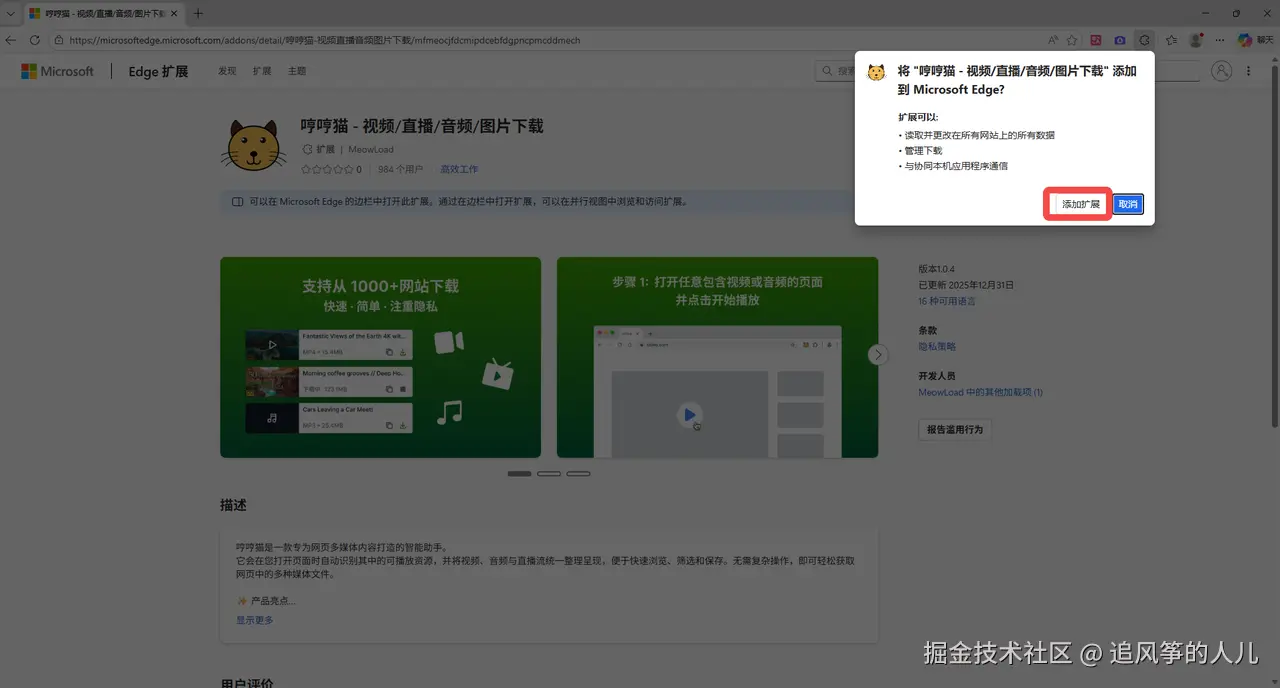Click 添加扩展 in the install dialog
This screenshot has height=688, width=1280.
point(1080,204)
